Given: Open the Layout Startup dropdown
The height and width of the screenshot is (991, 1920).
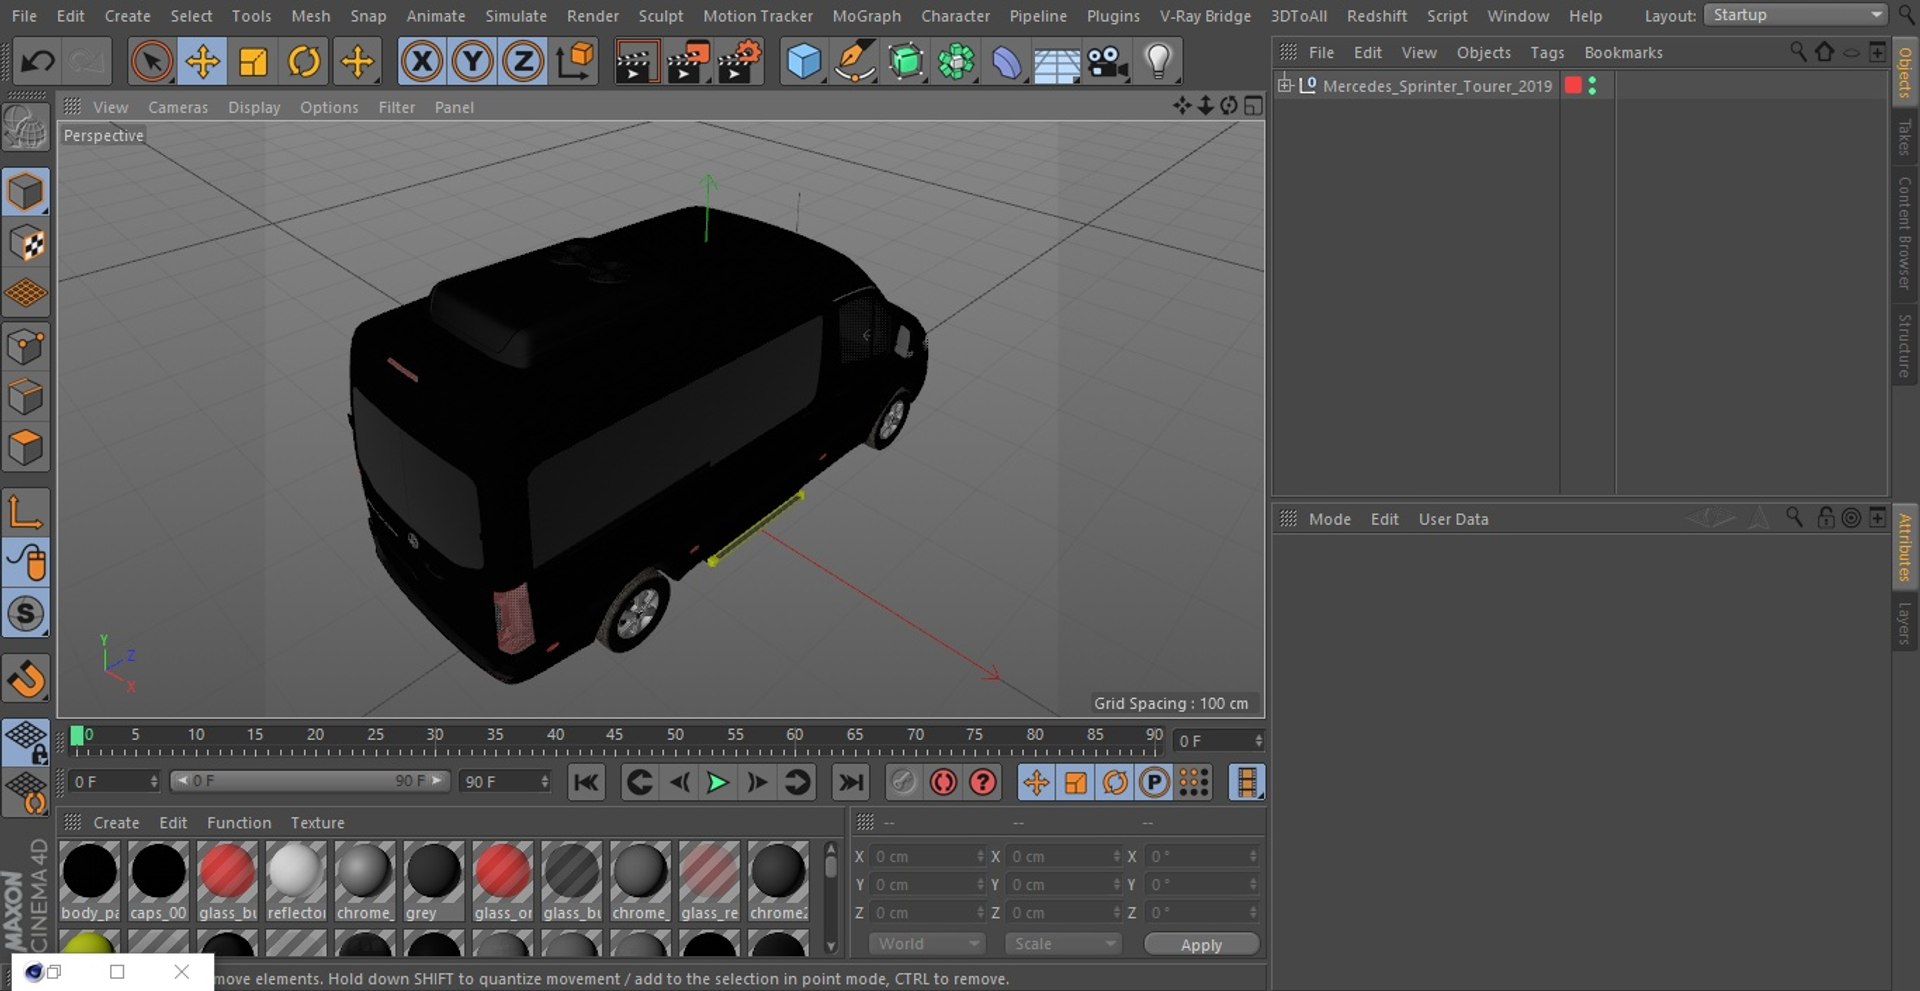Looking at the screenshot, I should point(1796,15).
